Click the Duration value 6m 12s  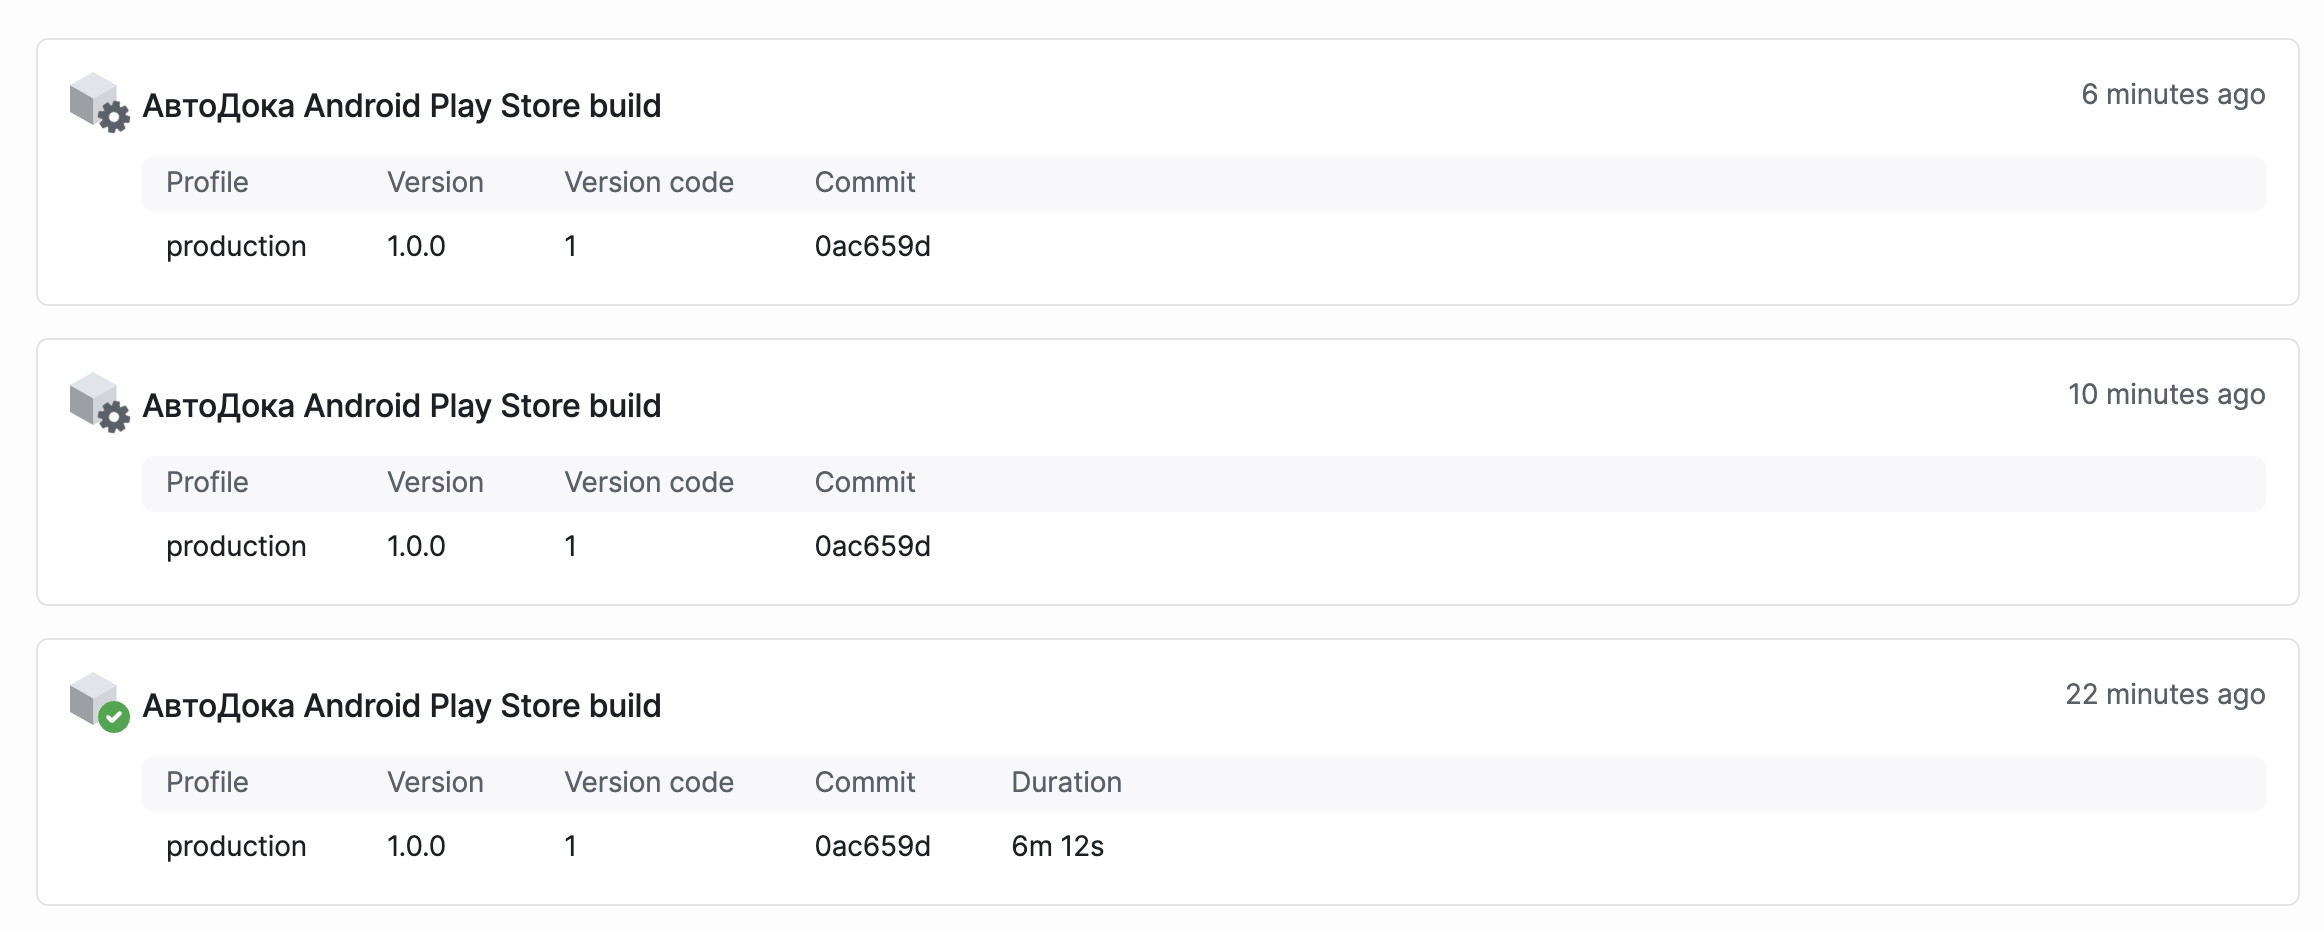[x=1058, y=846]
